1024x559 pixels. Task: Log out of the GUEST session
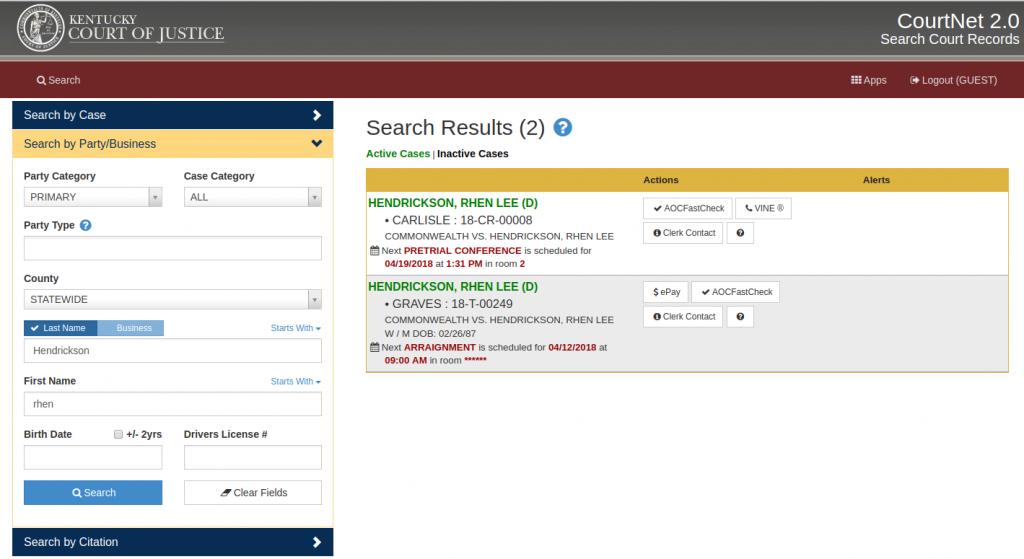(953, 80)
